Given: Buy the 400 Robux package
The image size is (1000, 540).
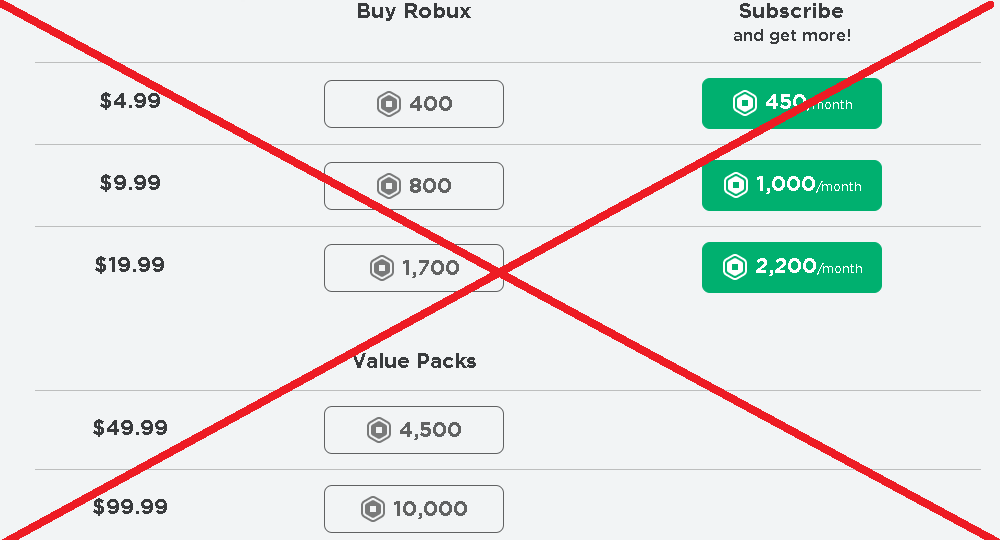Looking at the screenshot, I should click(x=414, y=104).
